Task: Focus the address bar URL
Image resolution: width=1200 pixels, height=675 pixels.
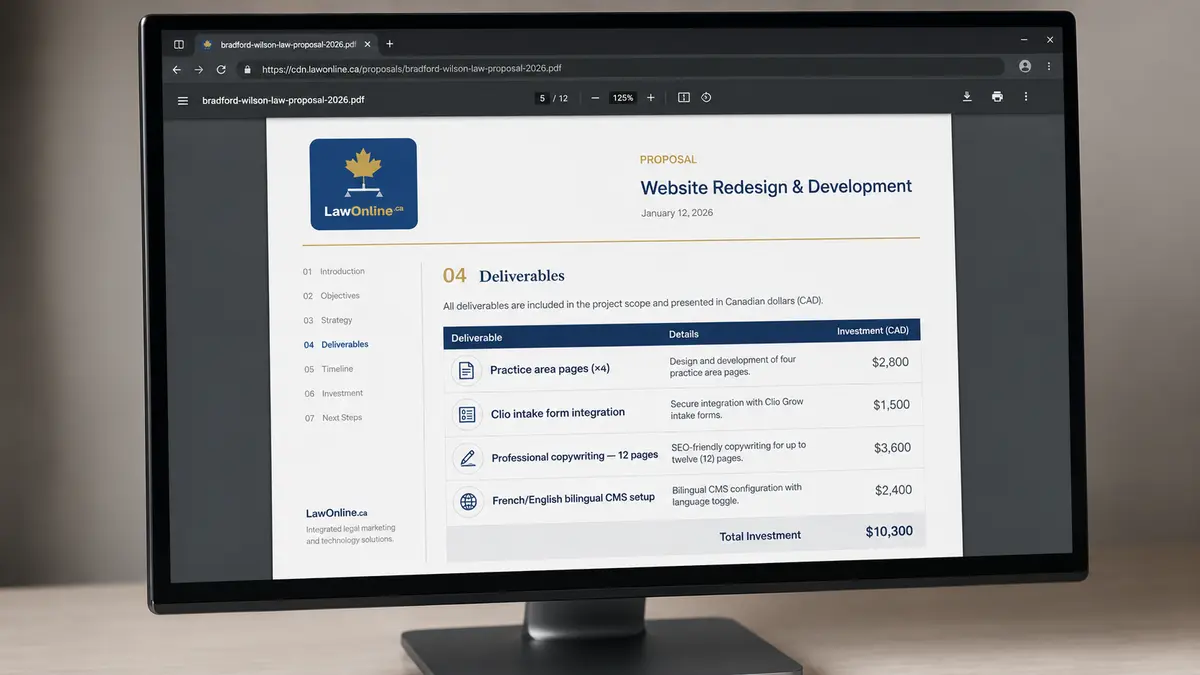Action: (411, 69)
